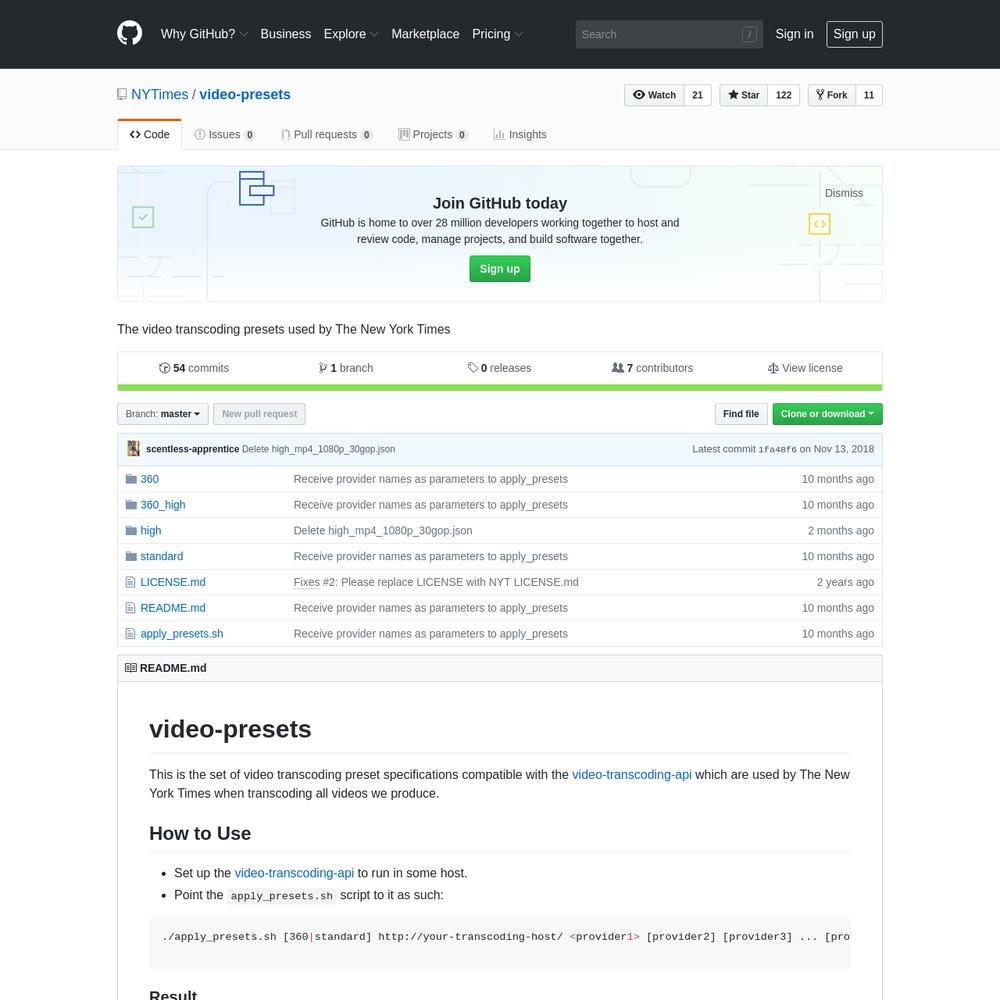Click the green language bar
1000x1000 pixels.
(x=499, y=388)
